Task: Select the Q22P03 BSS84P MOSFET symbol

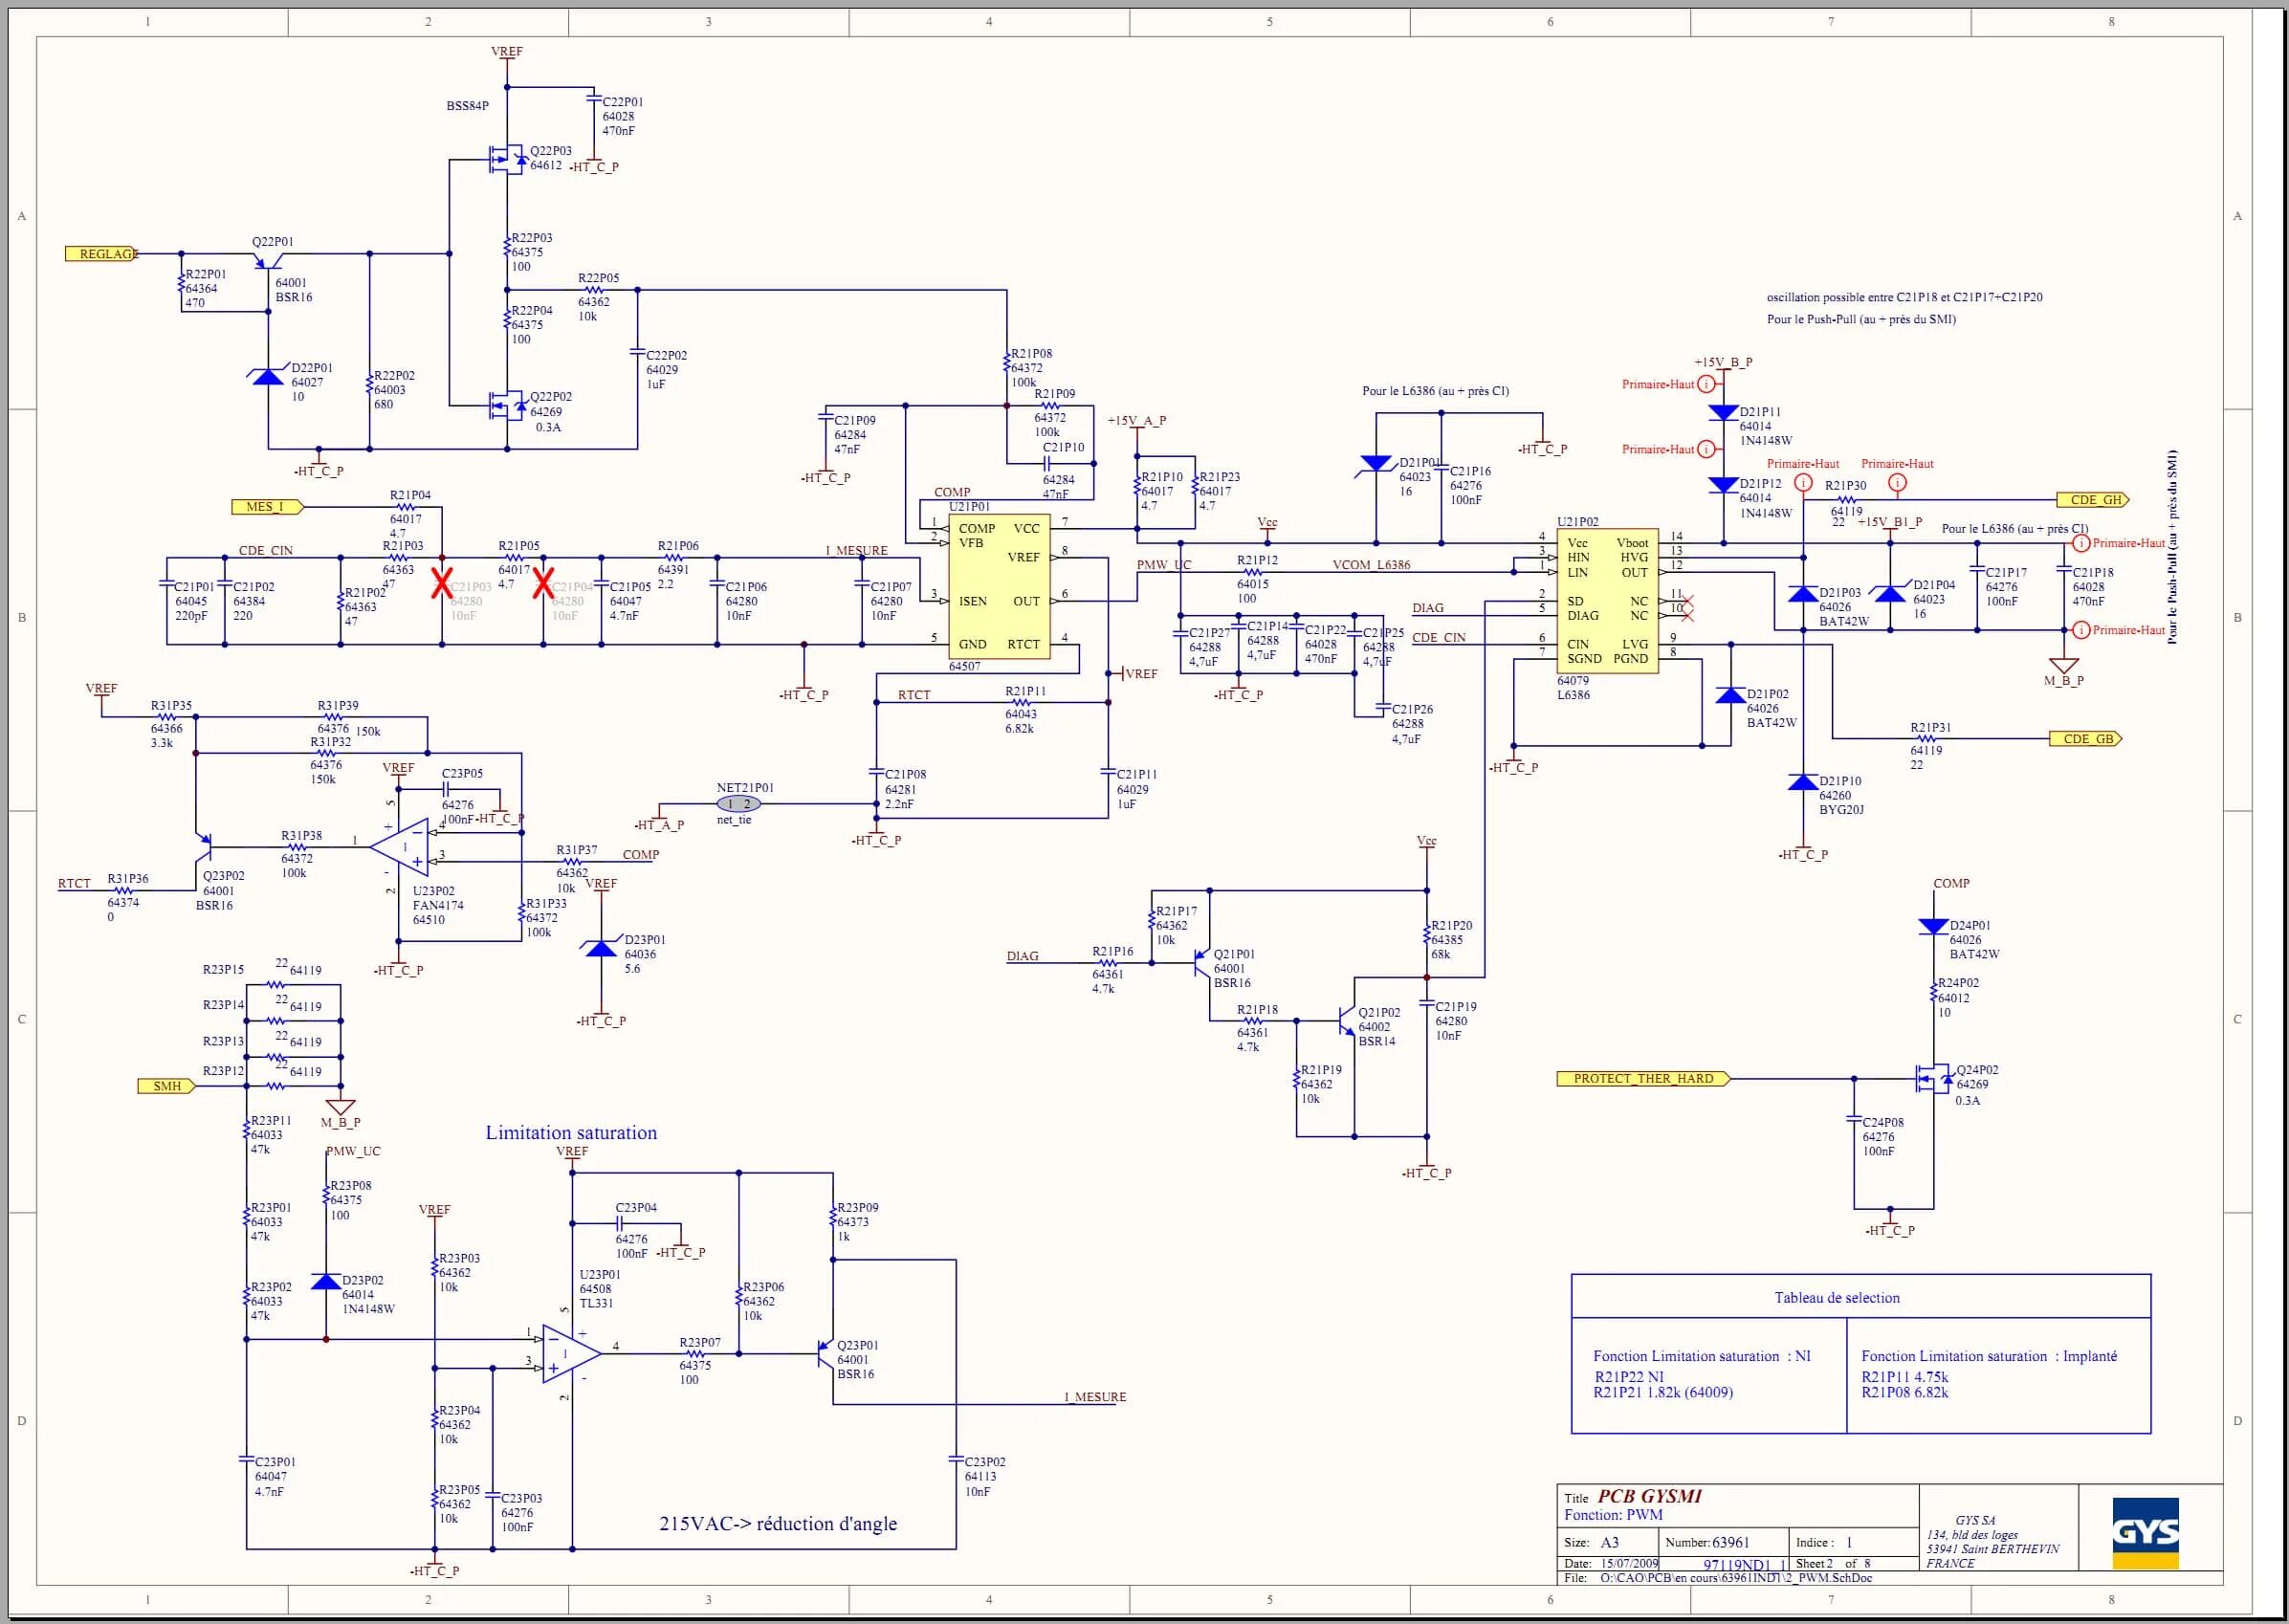Action: (x=510, y=158)
